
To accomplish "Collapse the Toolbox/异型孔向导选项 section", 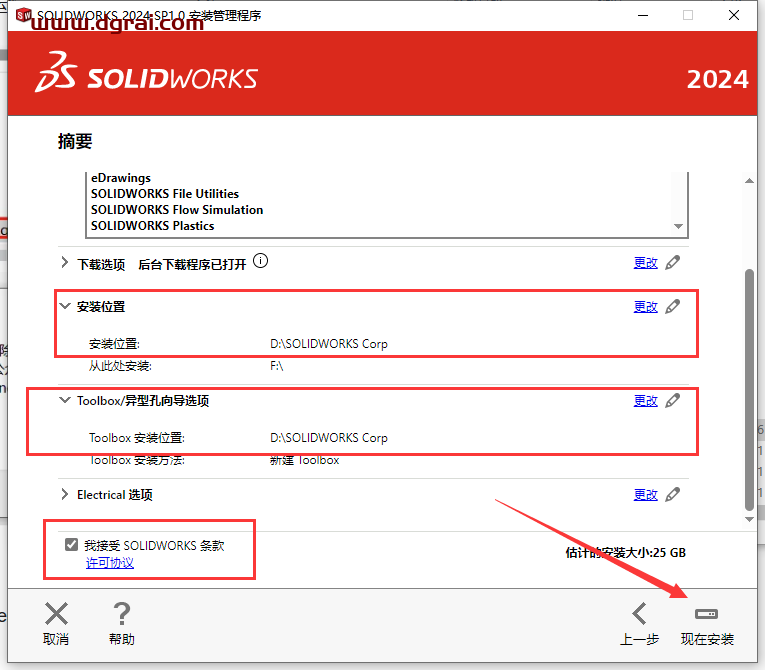I will click(64, 400).
